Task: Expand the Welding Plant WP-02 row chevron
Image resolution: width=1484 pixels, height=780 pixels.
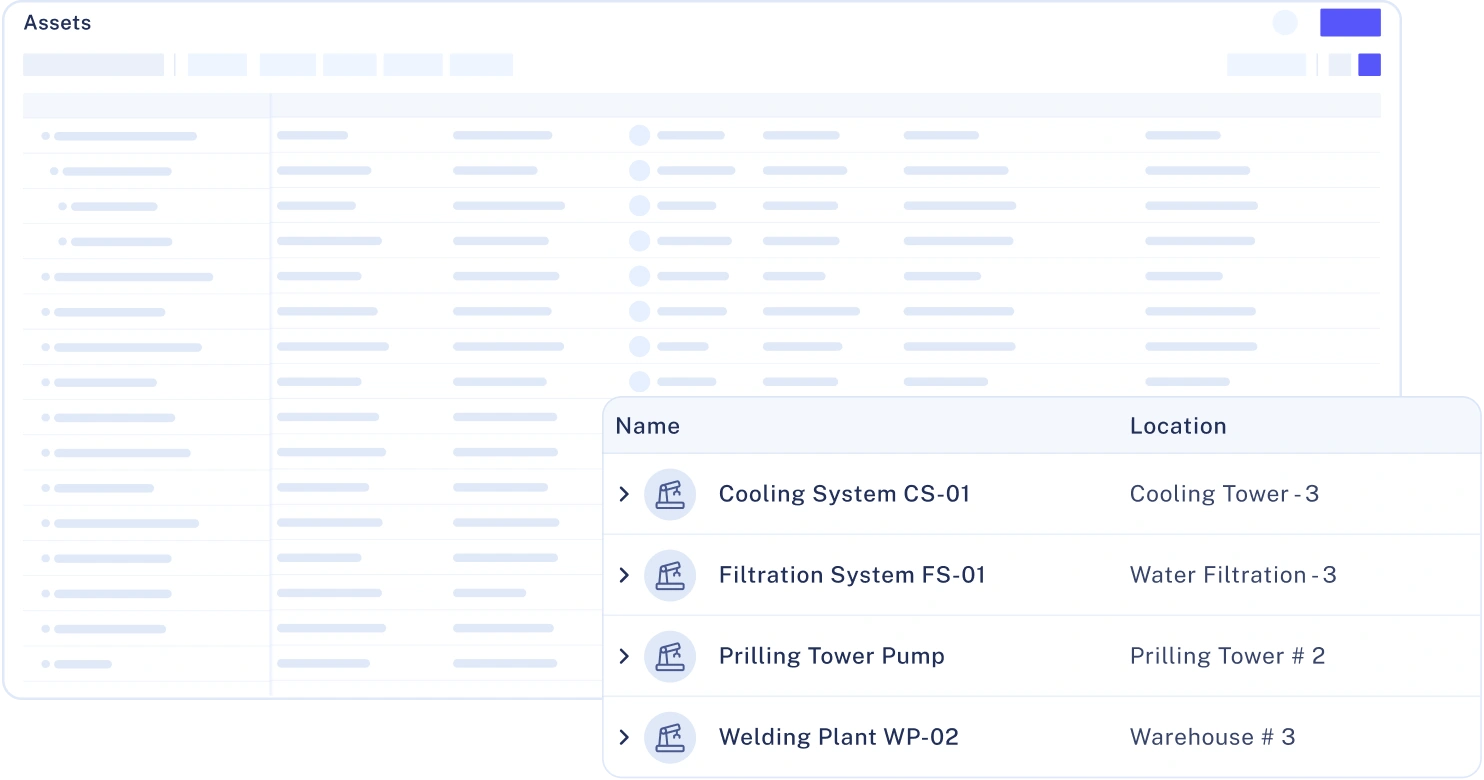Action: pyautogui.click(x=624, y=737)
